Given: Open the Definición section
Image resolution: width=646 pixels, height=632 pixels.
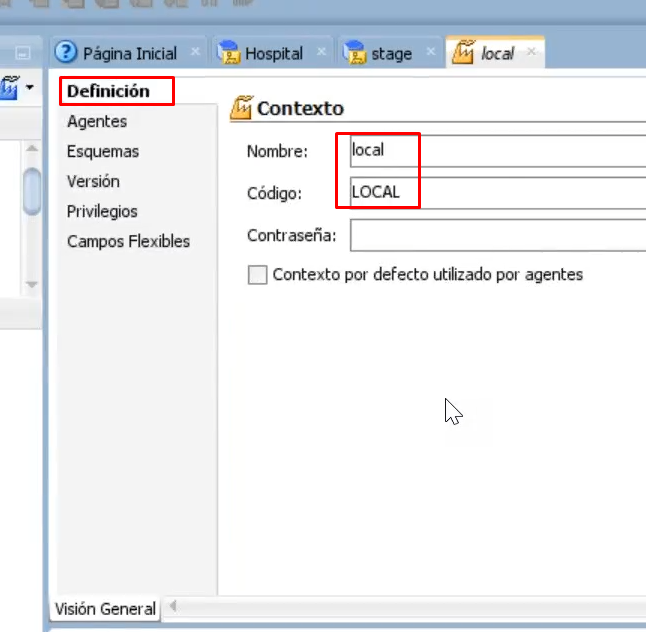Looking at the screenshot, I should (x=108, y=91).
